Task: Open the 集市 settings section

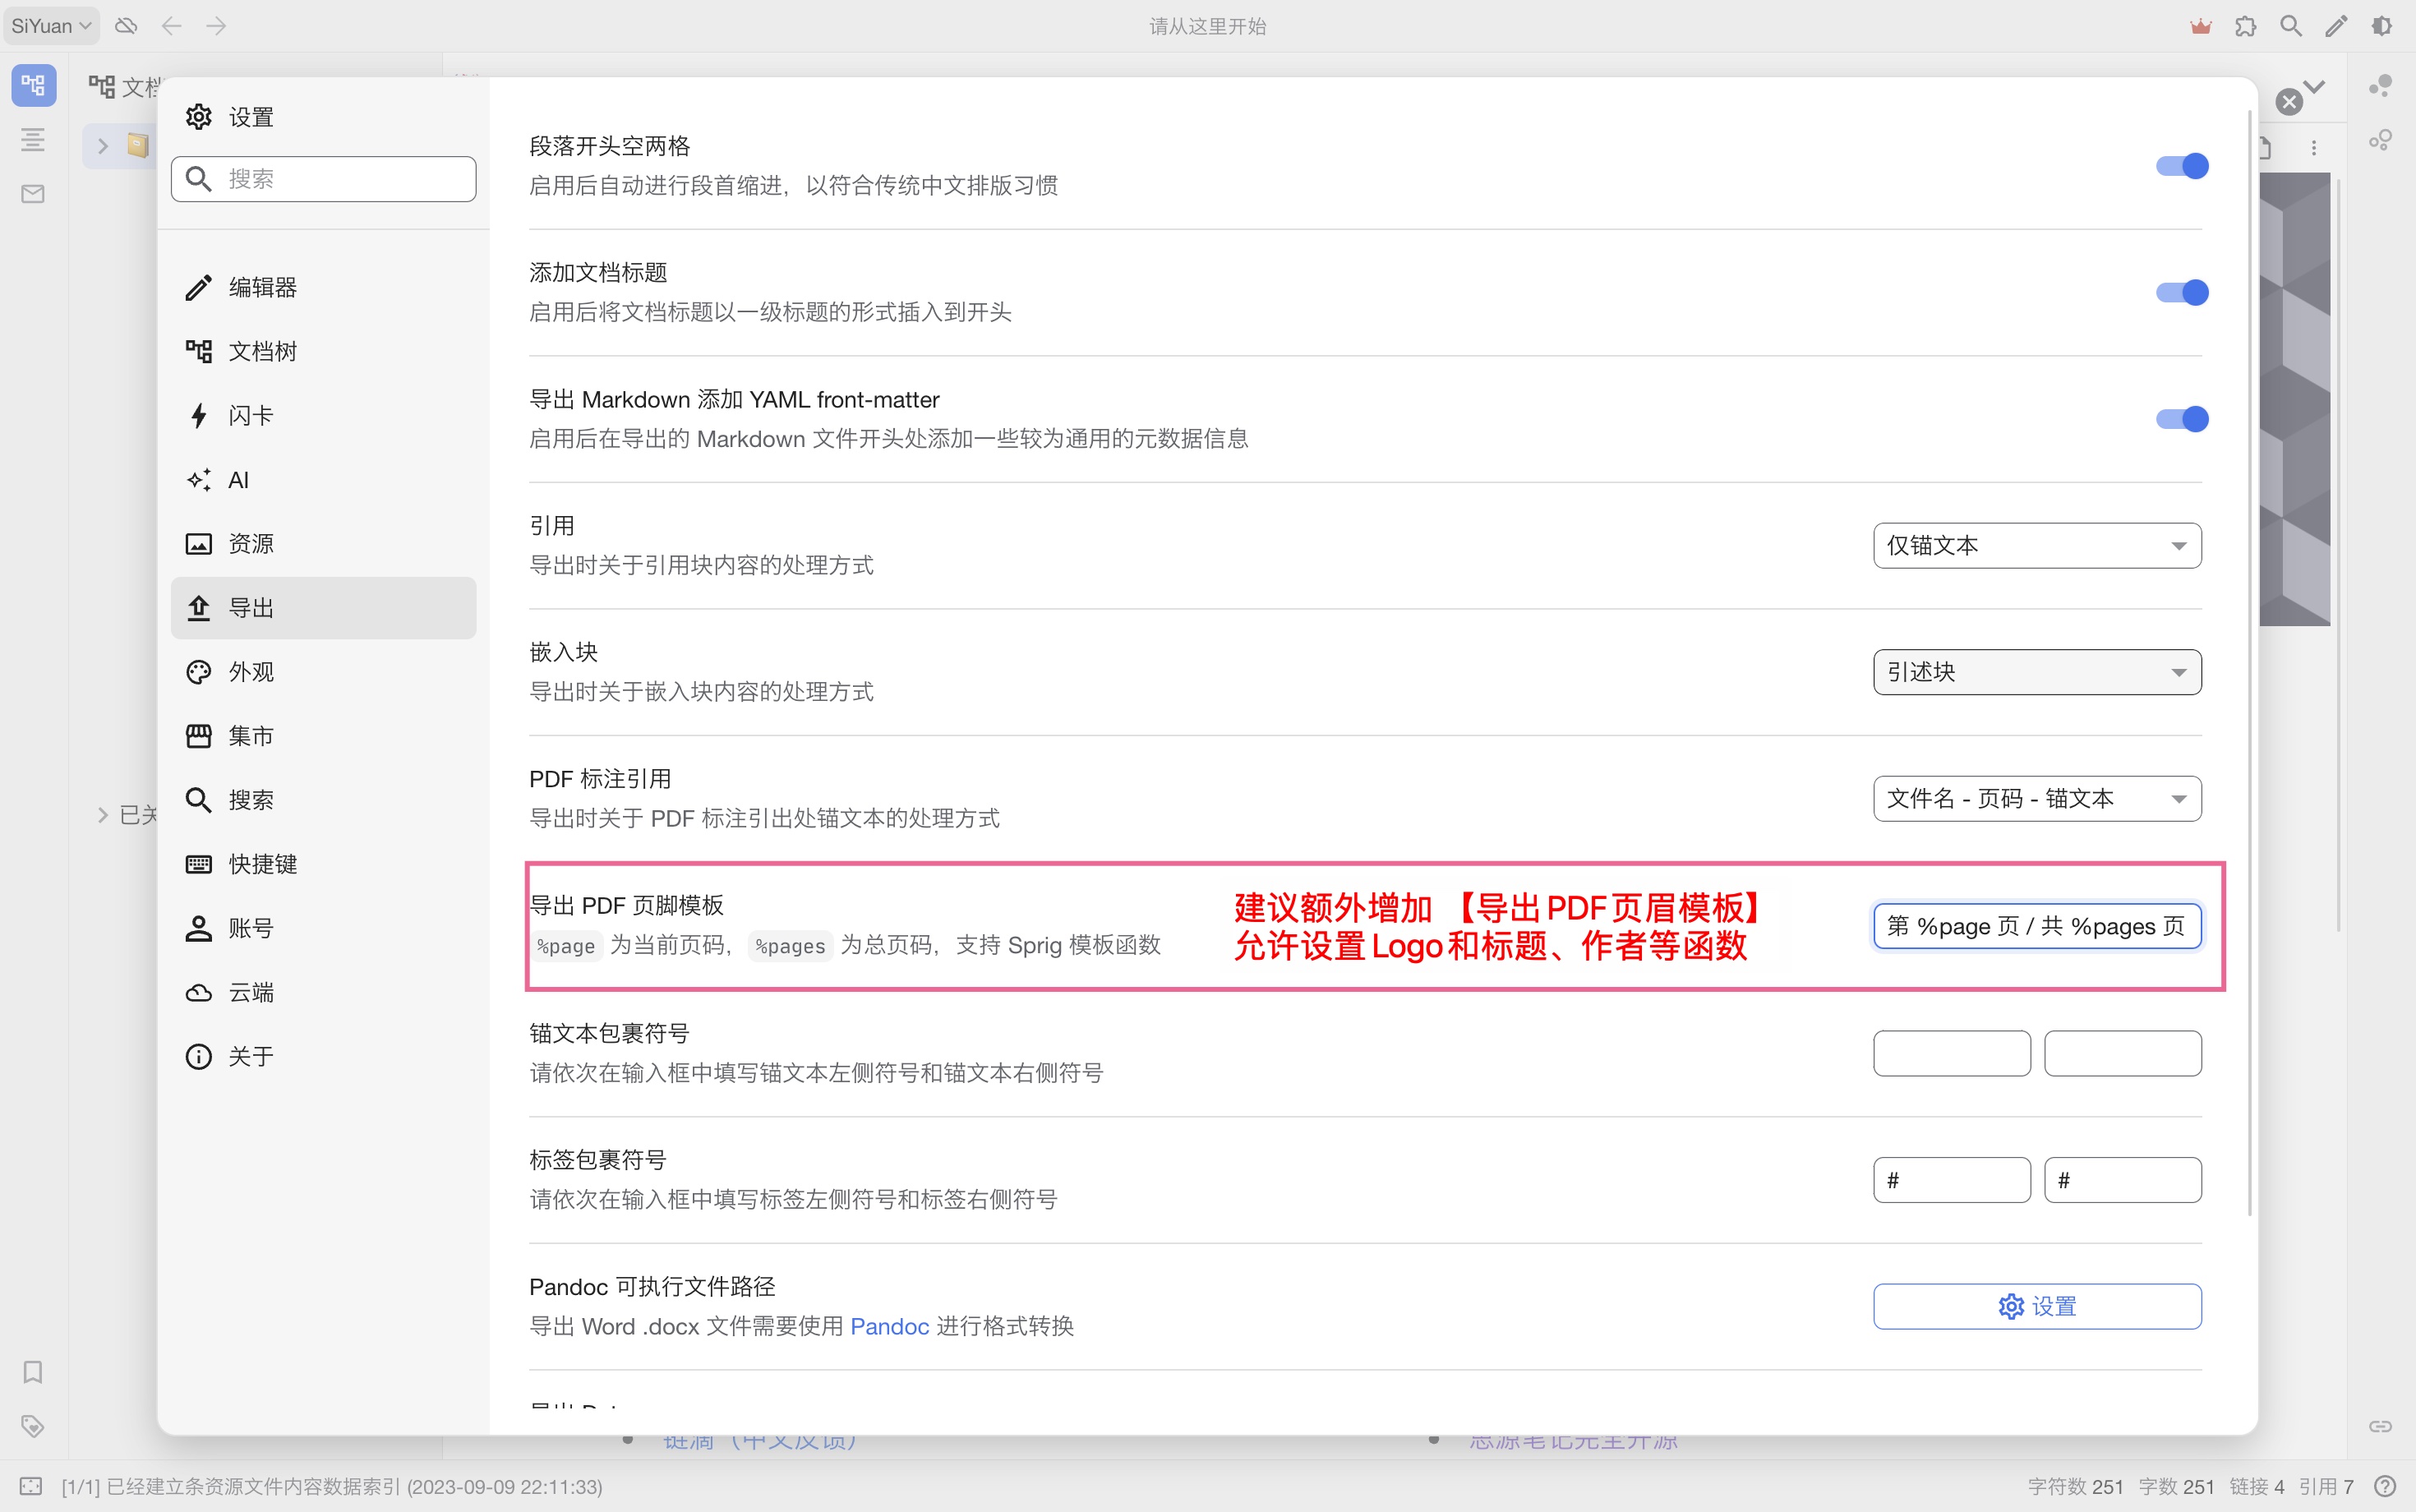Action: [x=249, y=735]
